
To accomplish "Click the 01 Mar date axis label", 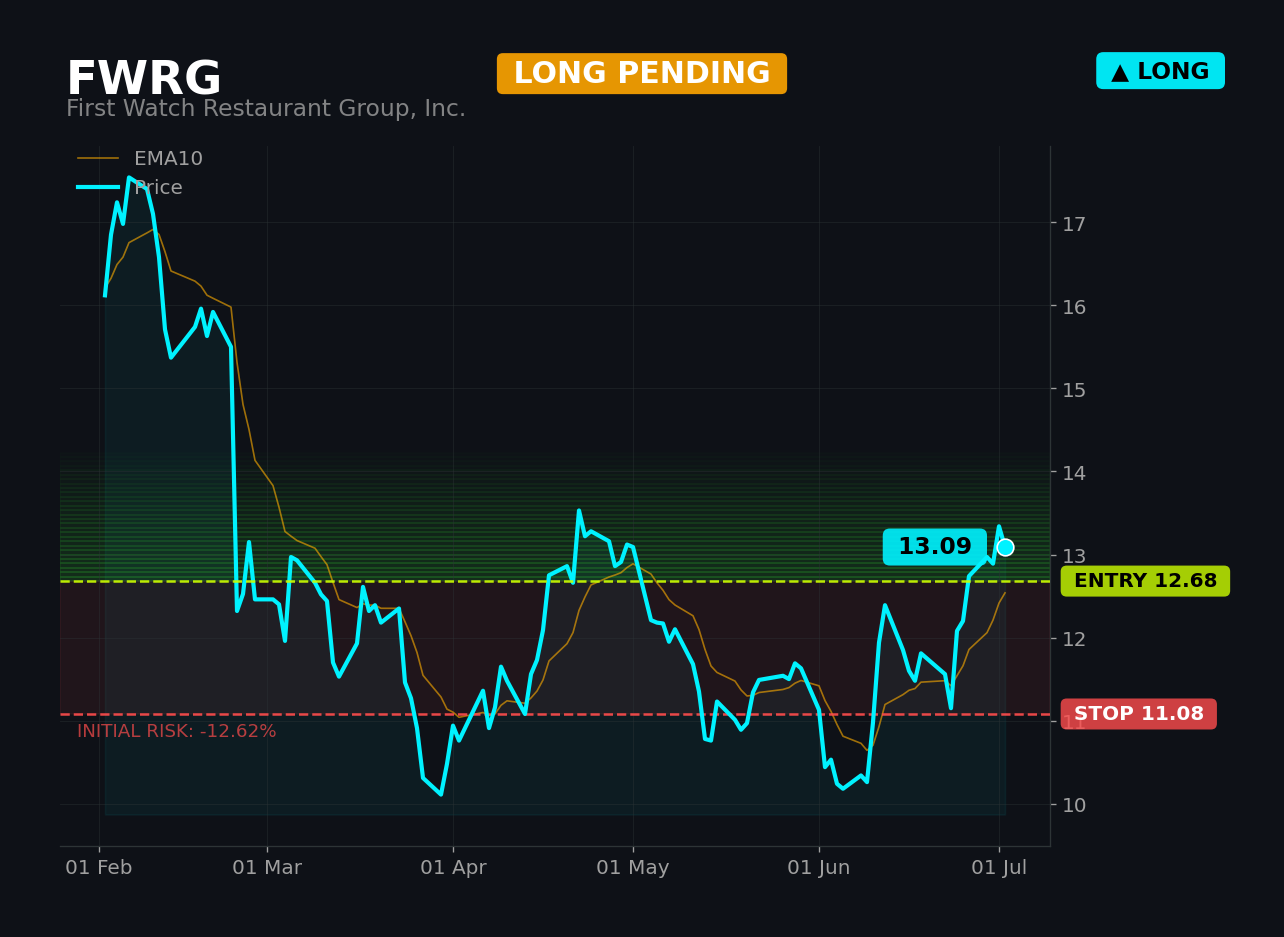I will click(267, 868).
